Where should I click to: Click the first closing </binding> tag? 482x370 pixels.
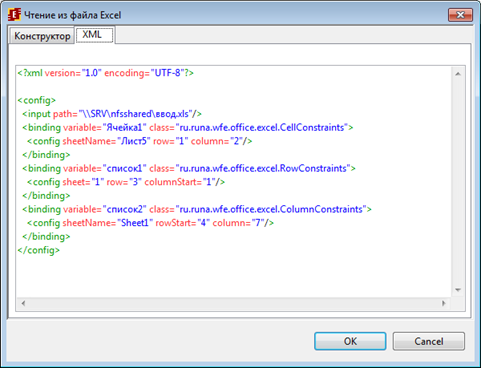click(x=46, y=155)
